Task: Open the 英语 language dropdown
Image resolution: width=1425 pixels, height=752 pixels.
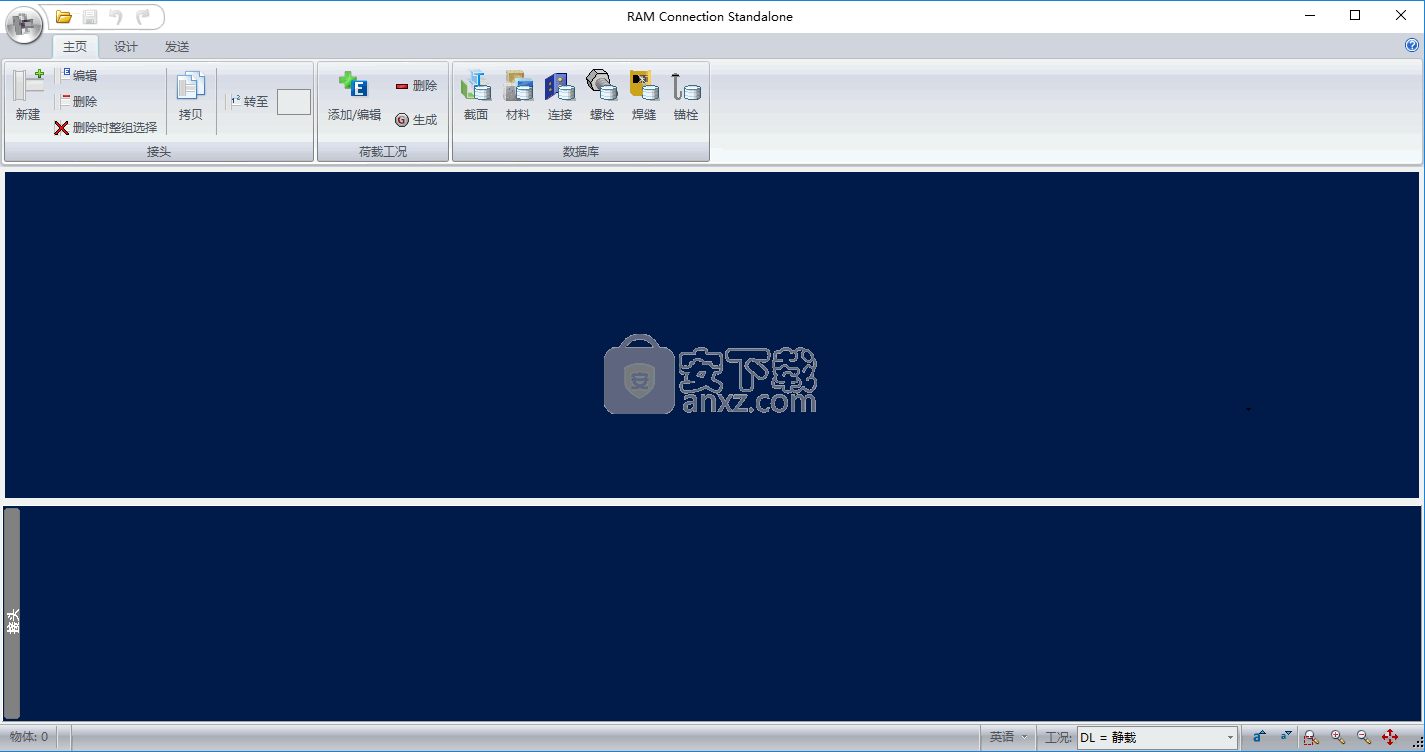Action: pos(1008,737)
